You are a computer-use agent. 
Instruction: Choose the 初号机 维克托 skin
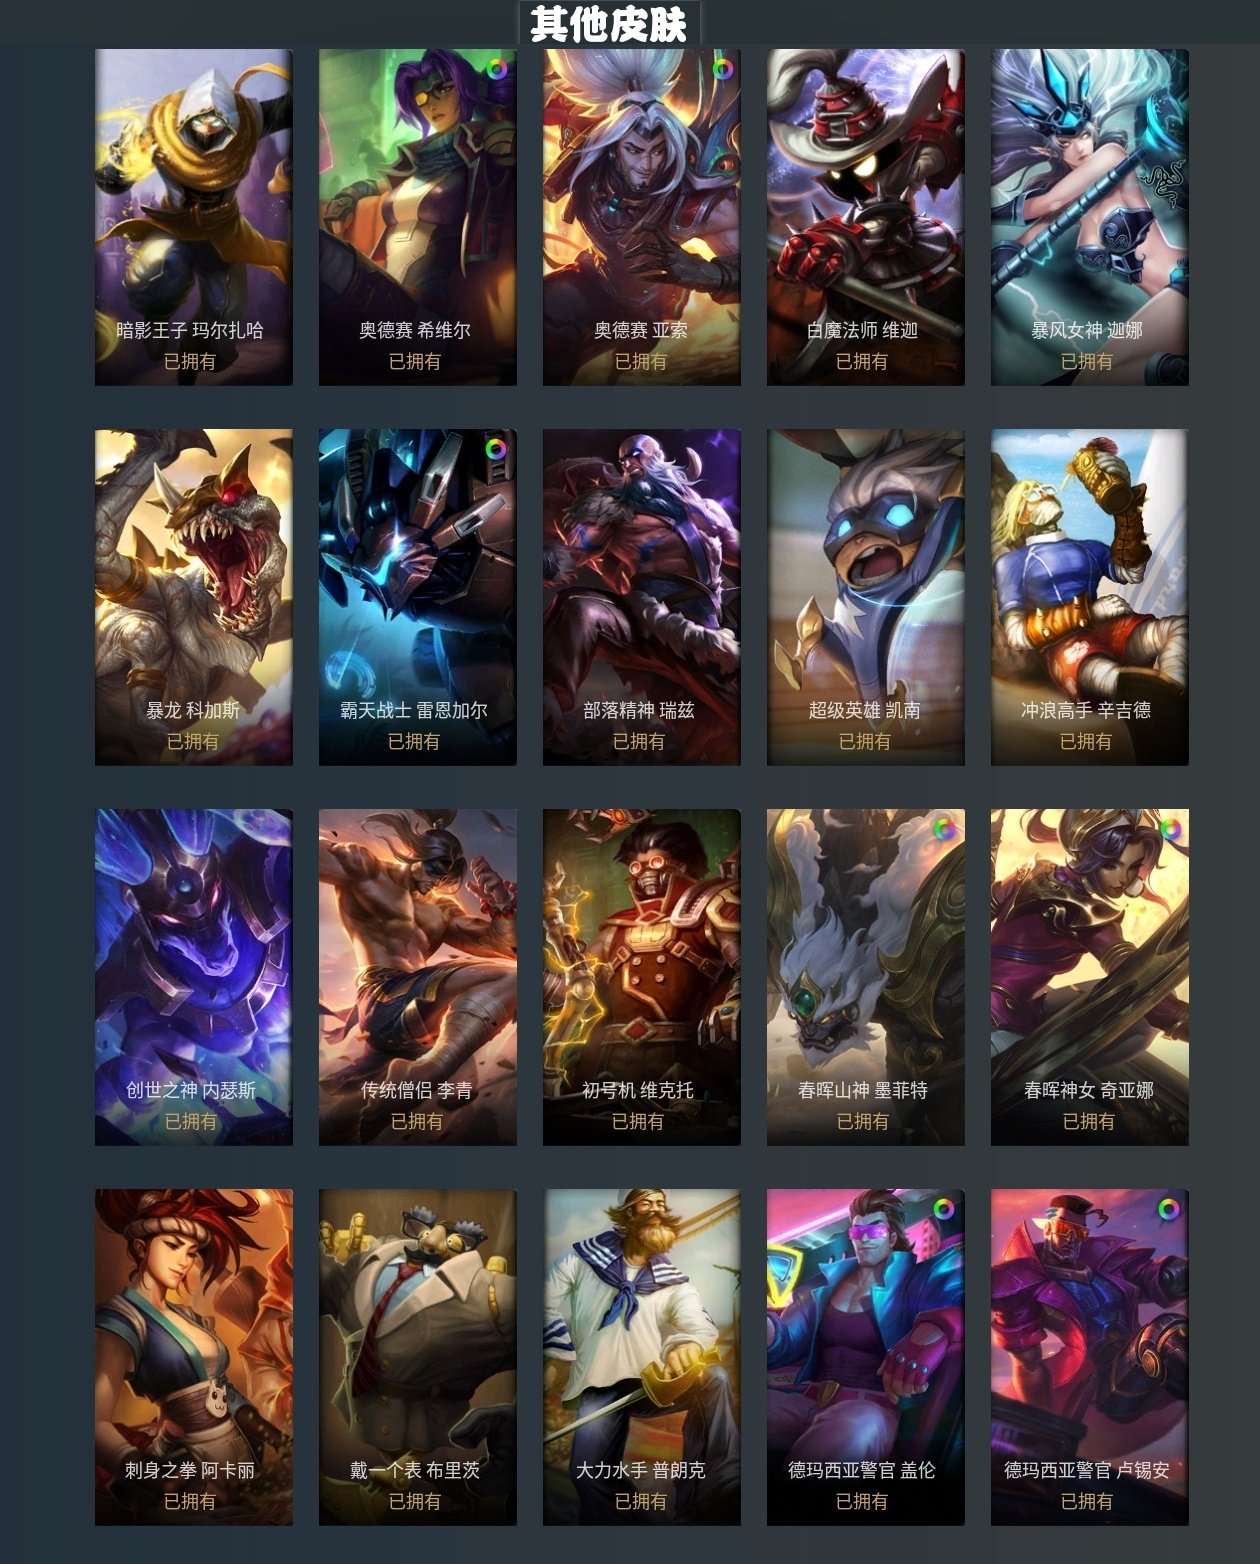point(642,977)
